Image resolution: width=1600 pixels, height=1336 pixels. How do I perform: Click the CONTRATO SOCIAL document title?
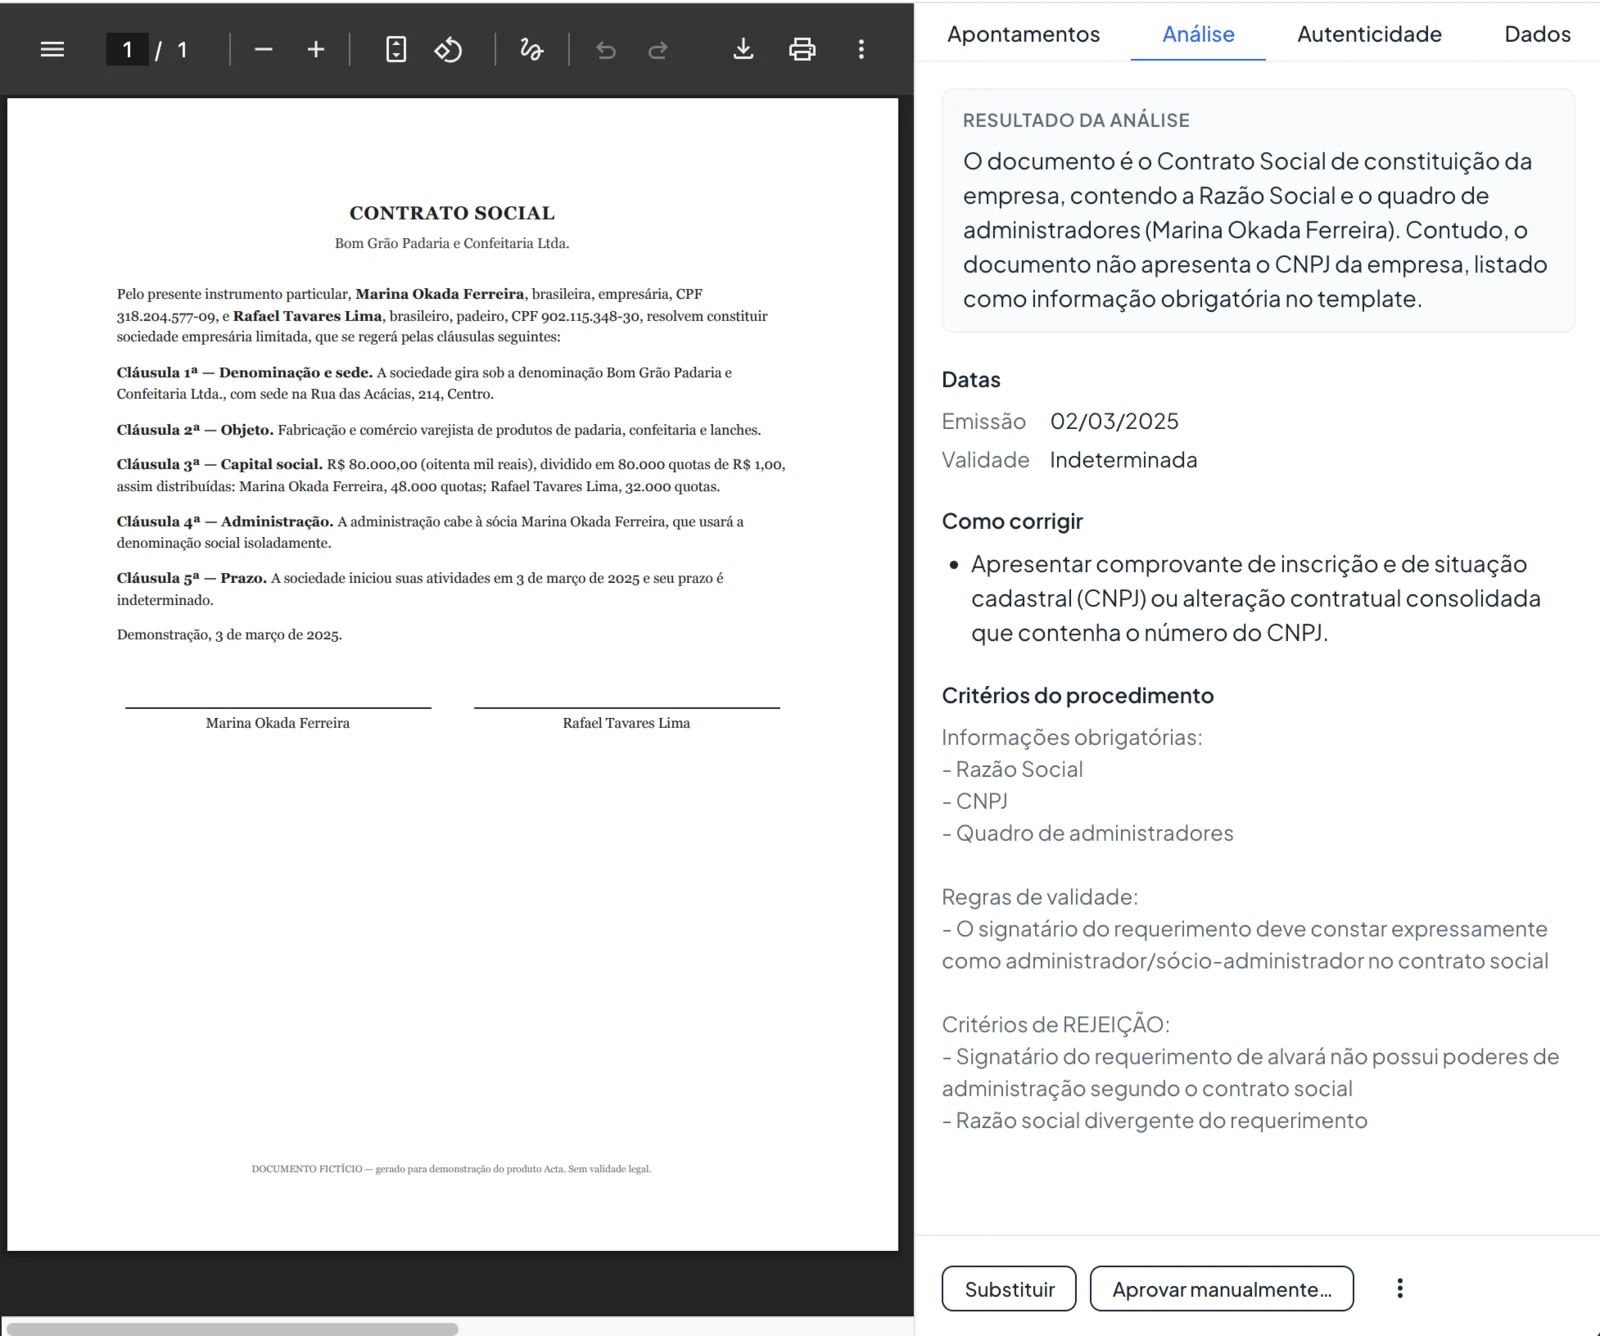coord(452,213)
